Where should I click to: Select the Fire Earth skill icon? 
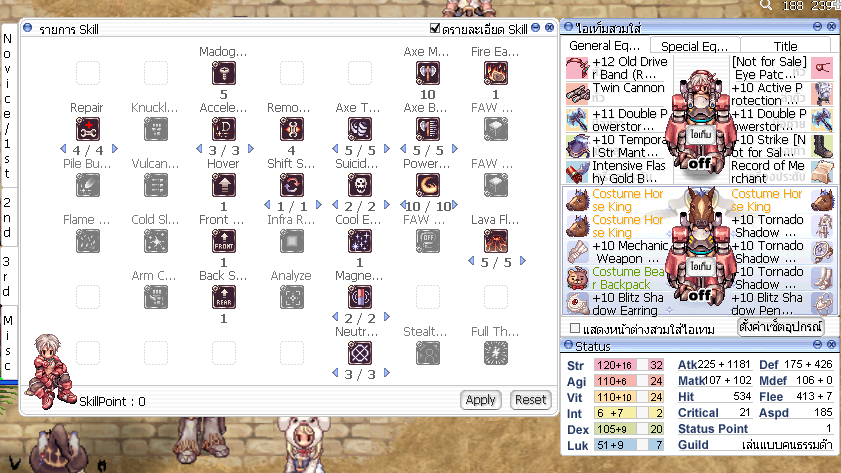(496, 73)
